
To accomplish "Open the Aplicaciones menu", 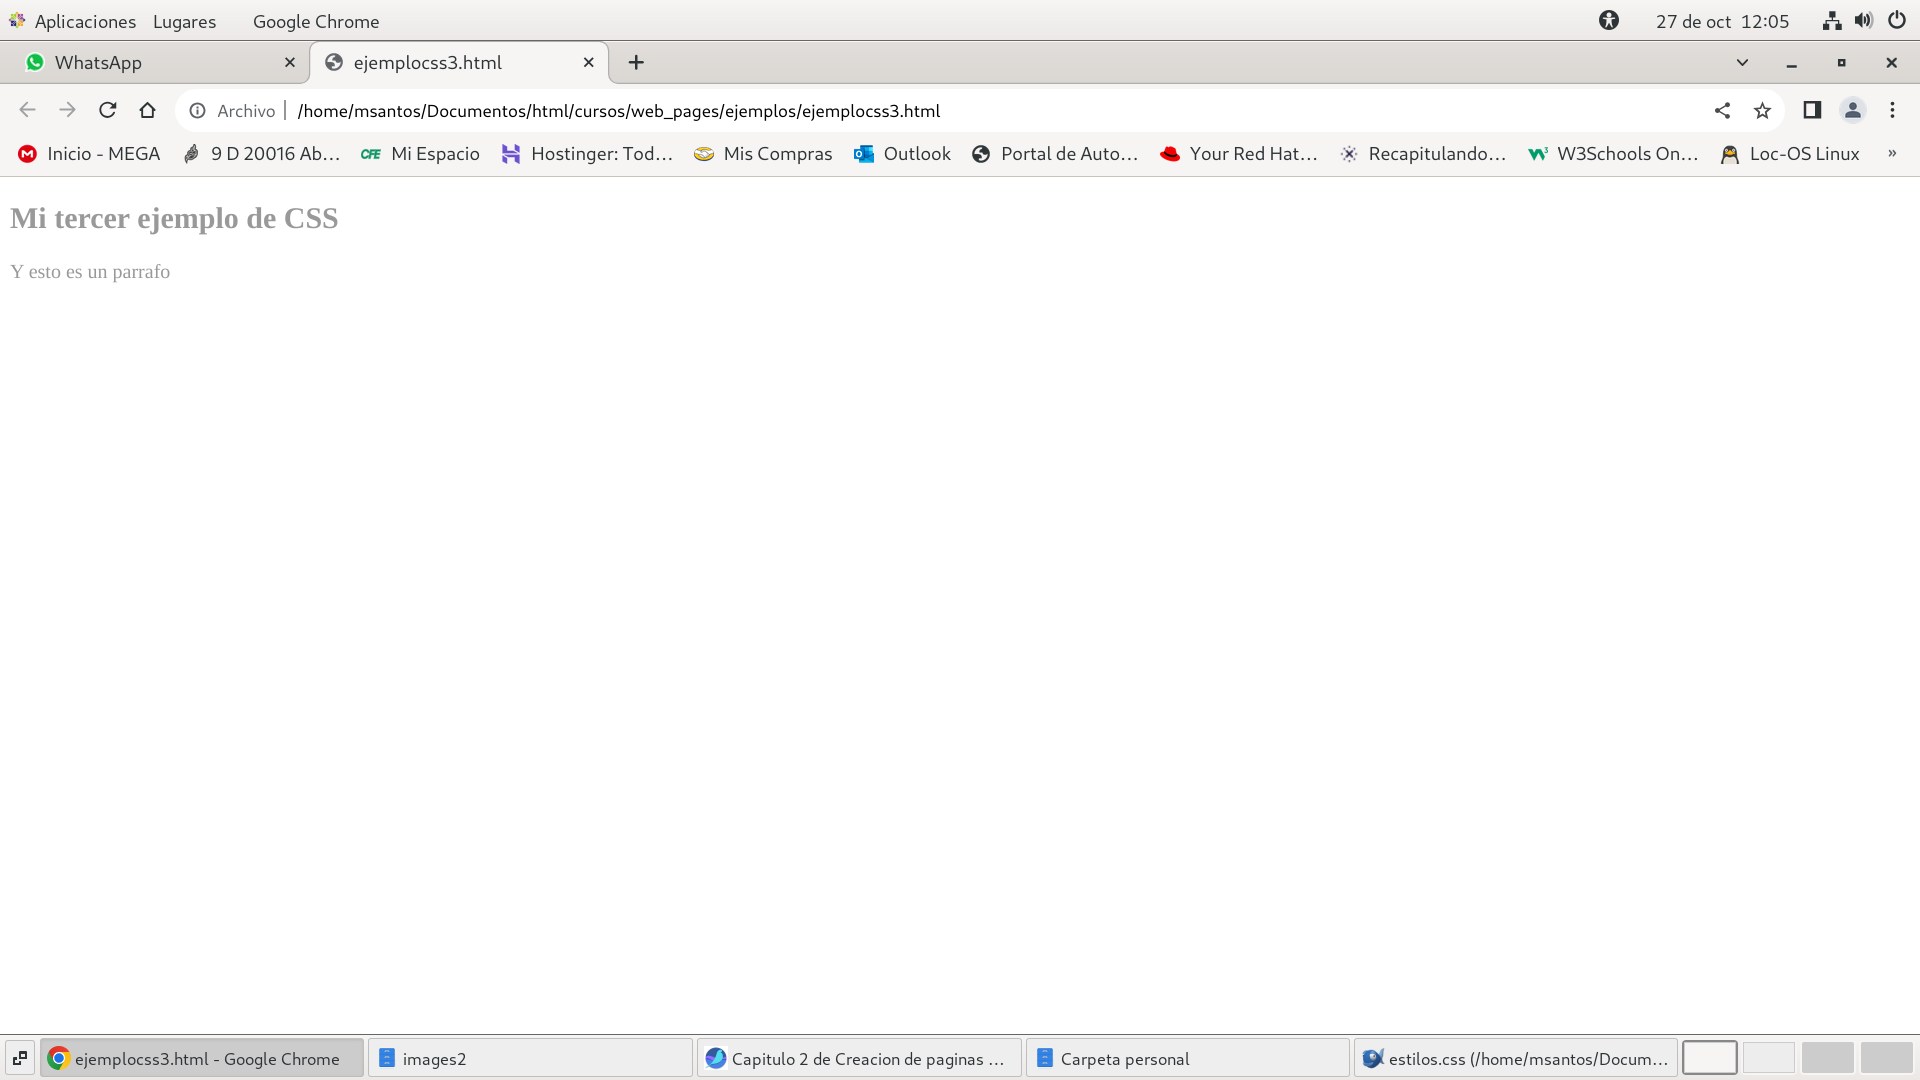I will [x=84, y=21].
